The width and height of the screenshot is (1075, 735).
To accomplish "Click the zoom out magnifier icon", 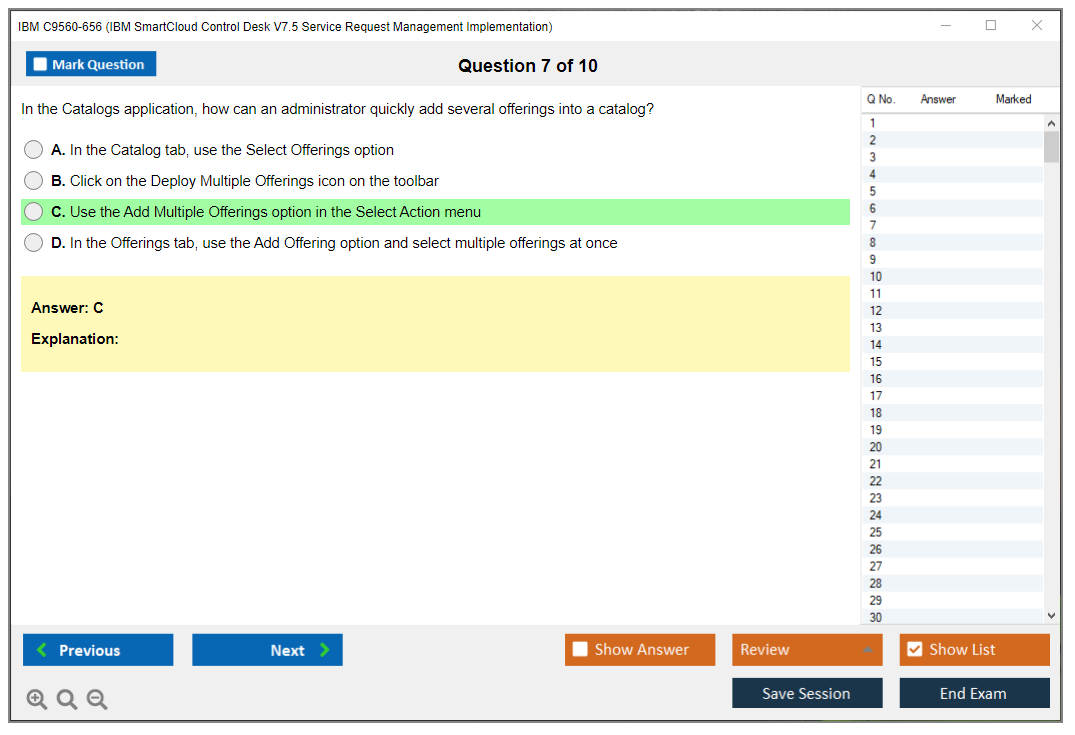I will [x=97, y=700].
